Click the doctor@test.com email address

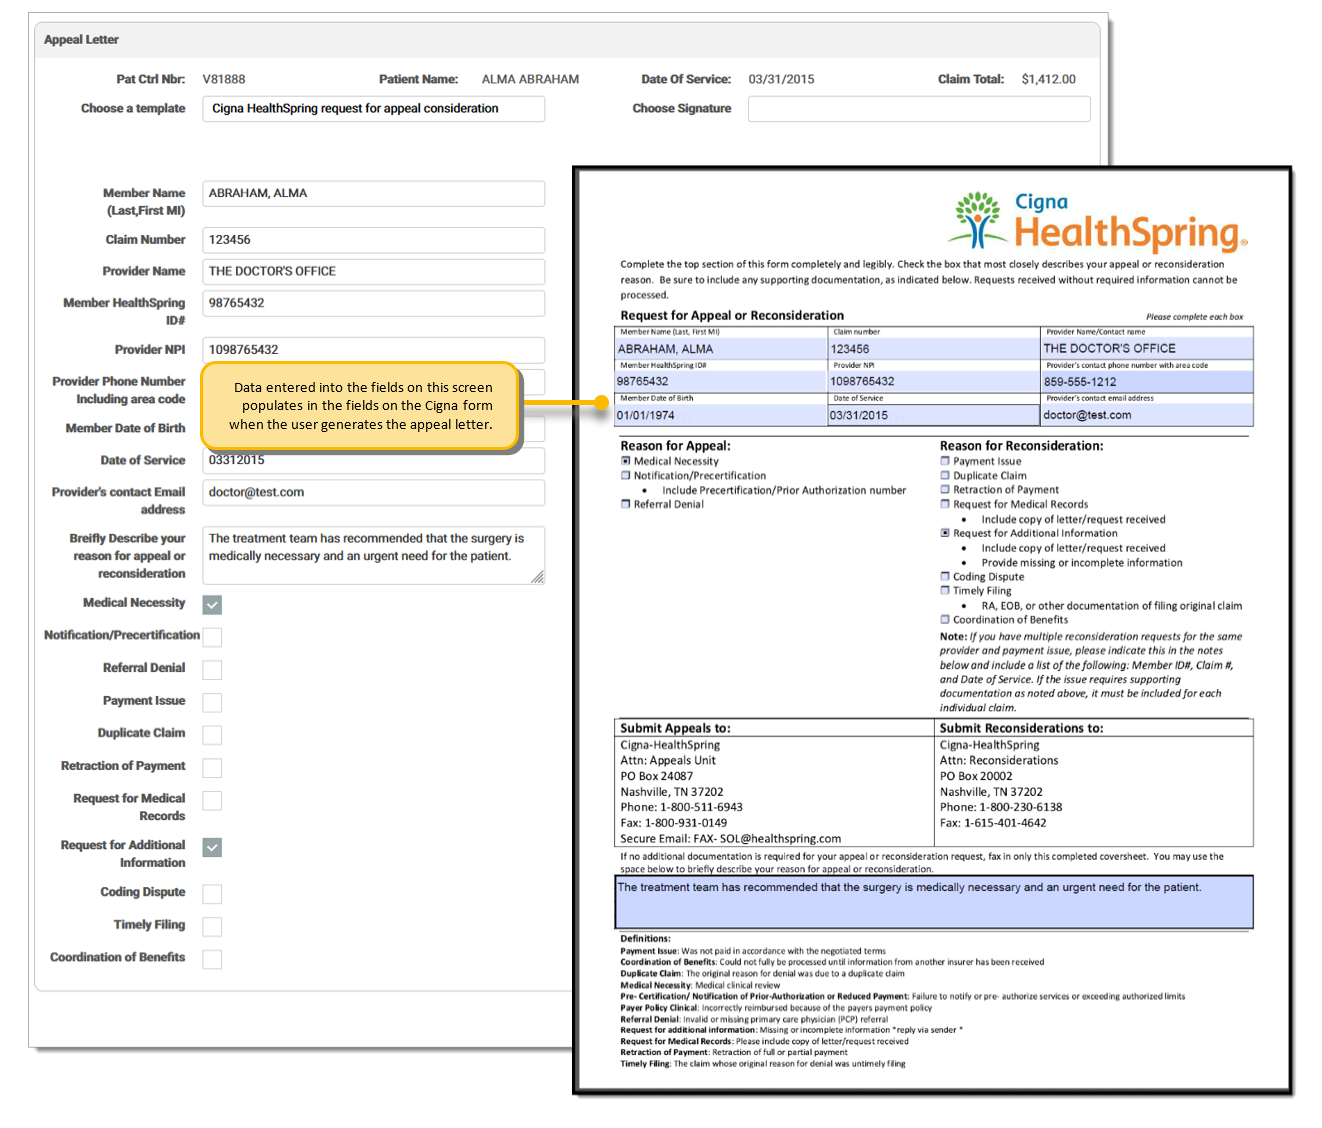[x=373, y=492]
